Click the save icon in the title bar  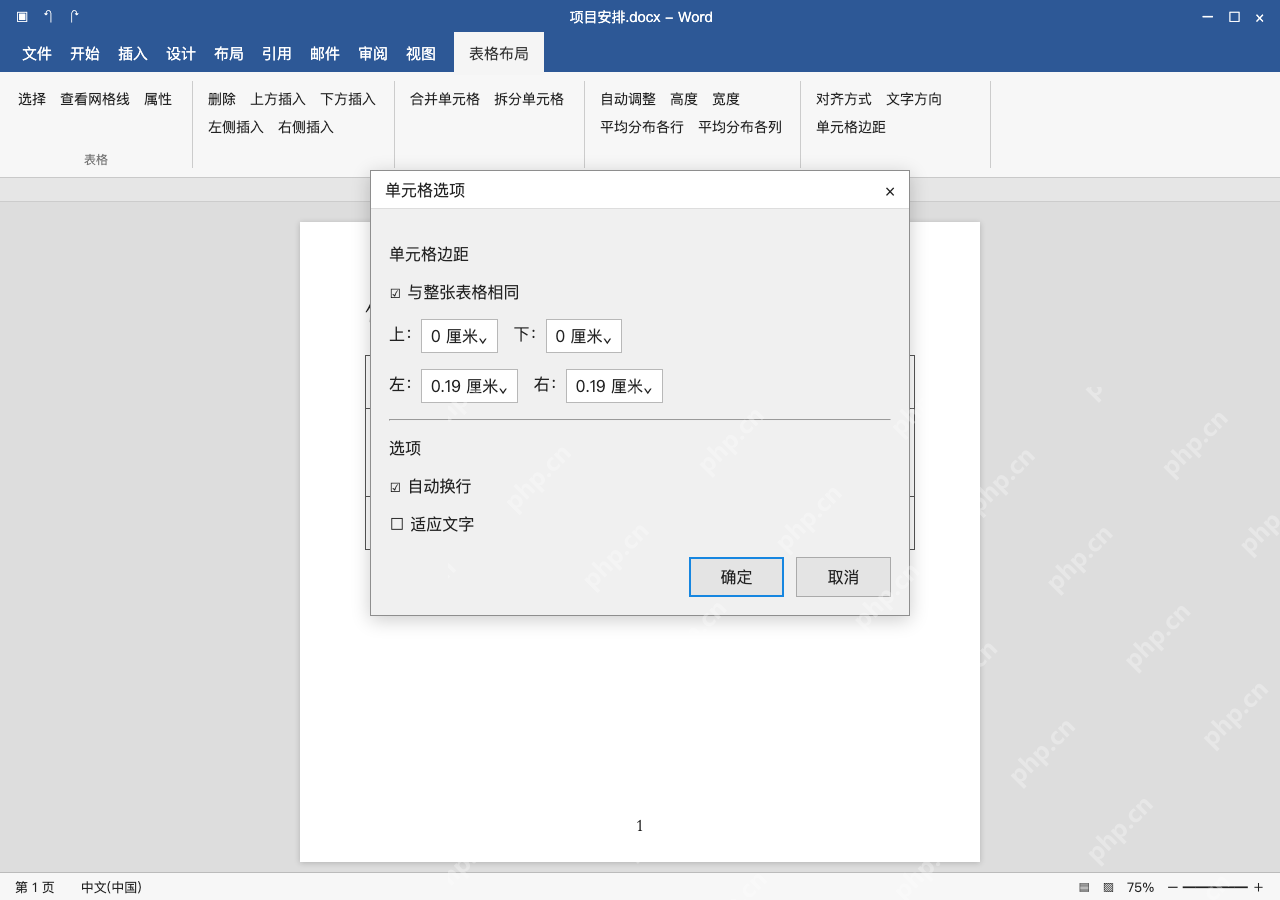click(x=22, y=17)
